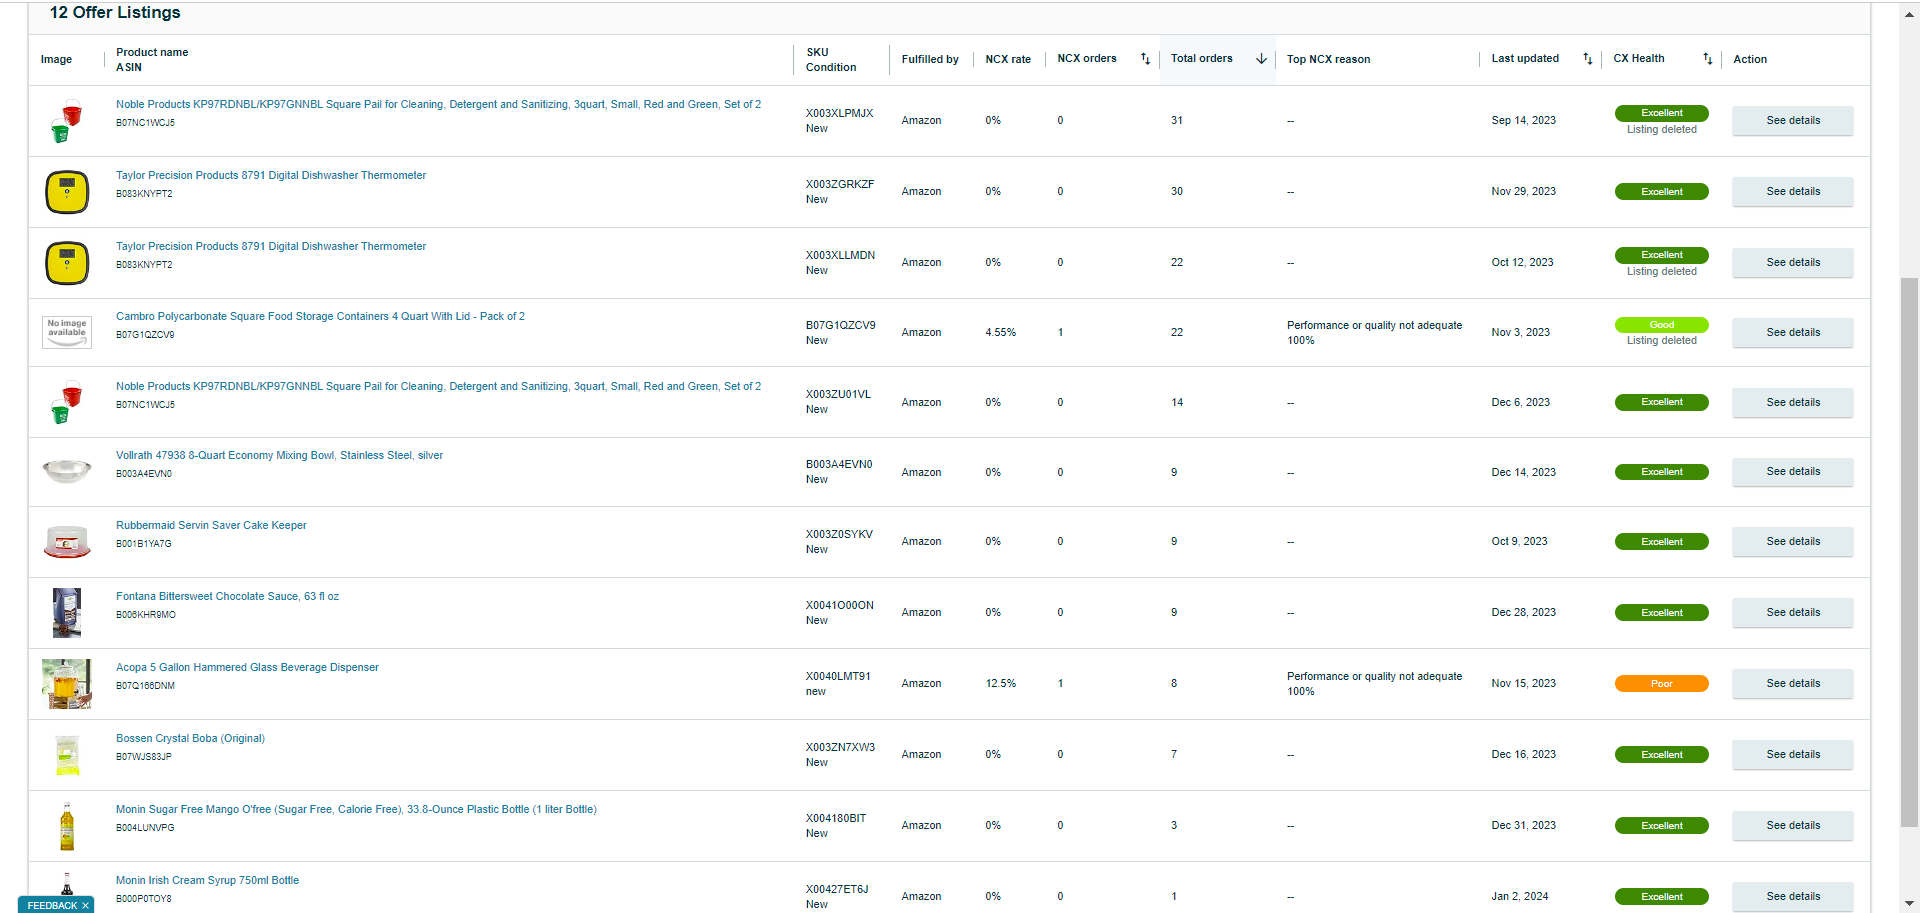Close the Feedback tab with the X
Image resolution: width=1920 pixels, height=913 pixels.
click(x=85, y=905)
